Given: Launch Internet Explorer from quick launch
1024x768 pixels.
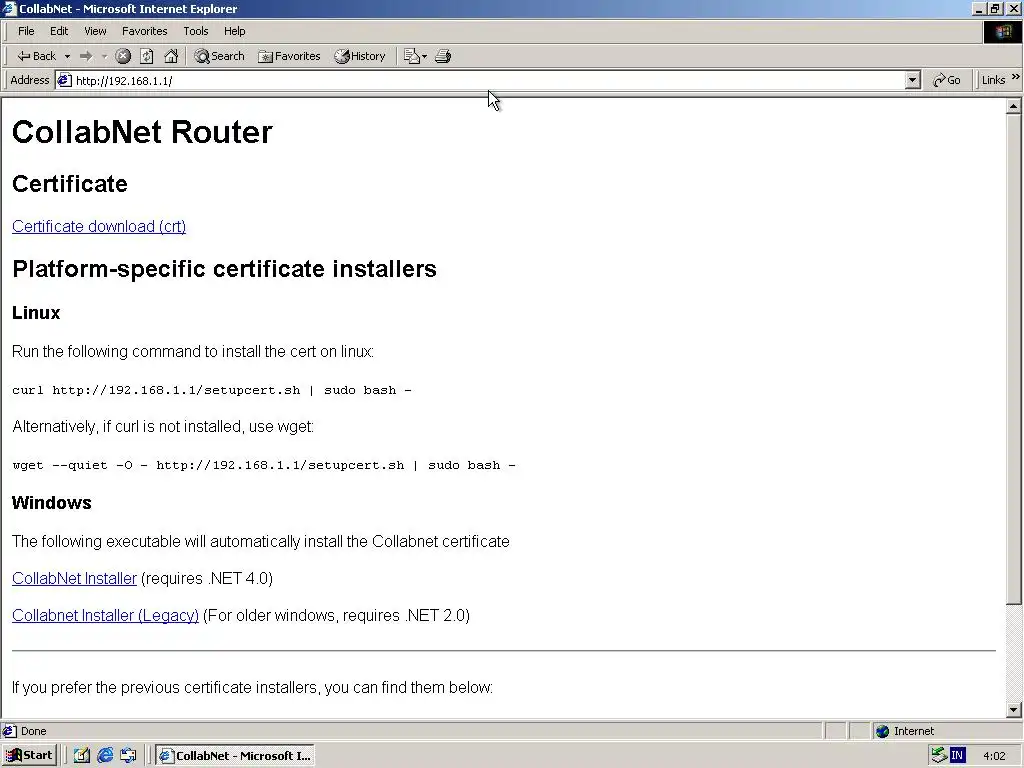Looking at the screenshot, I should point(104,756).
